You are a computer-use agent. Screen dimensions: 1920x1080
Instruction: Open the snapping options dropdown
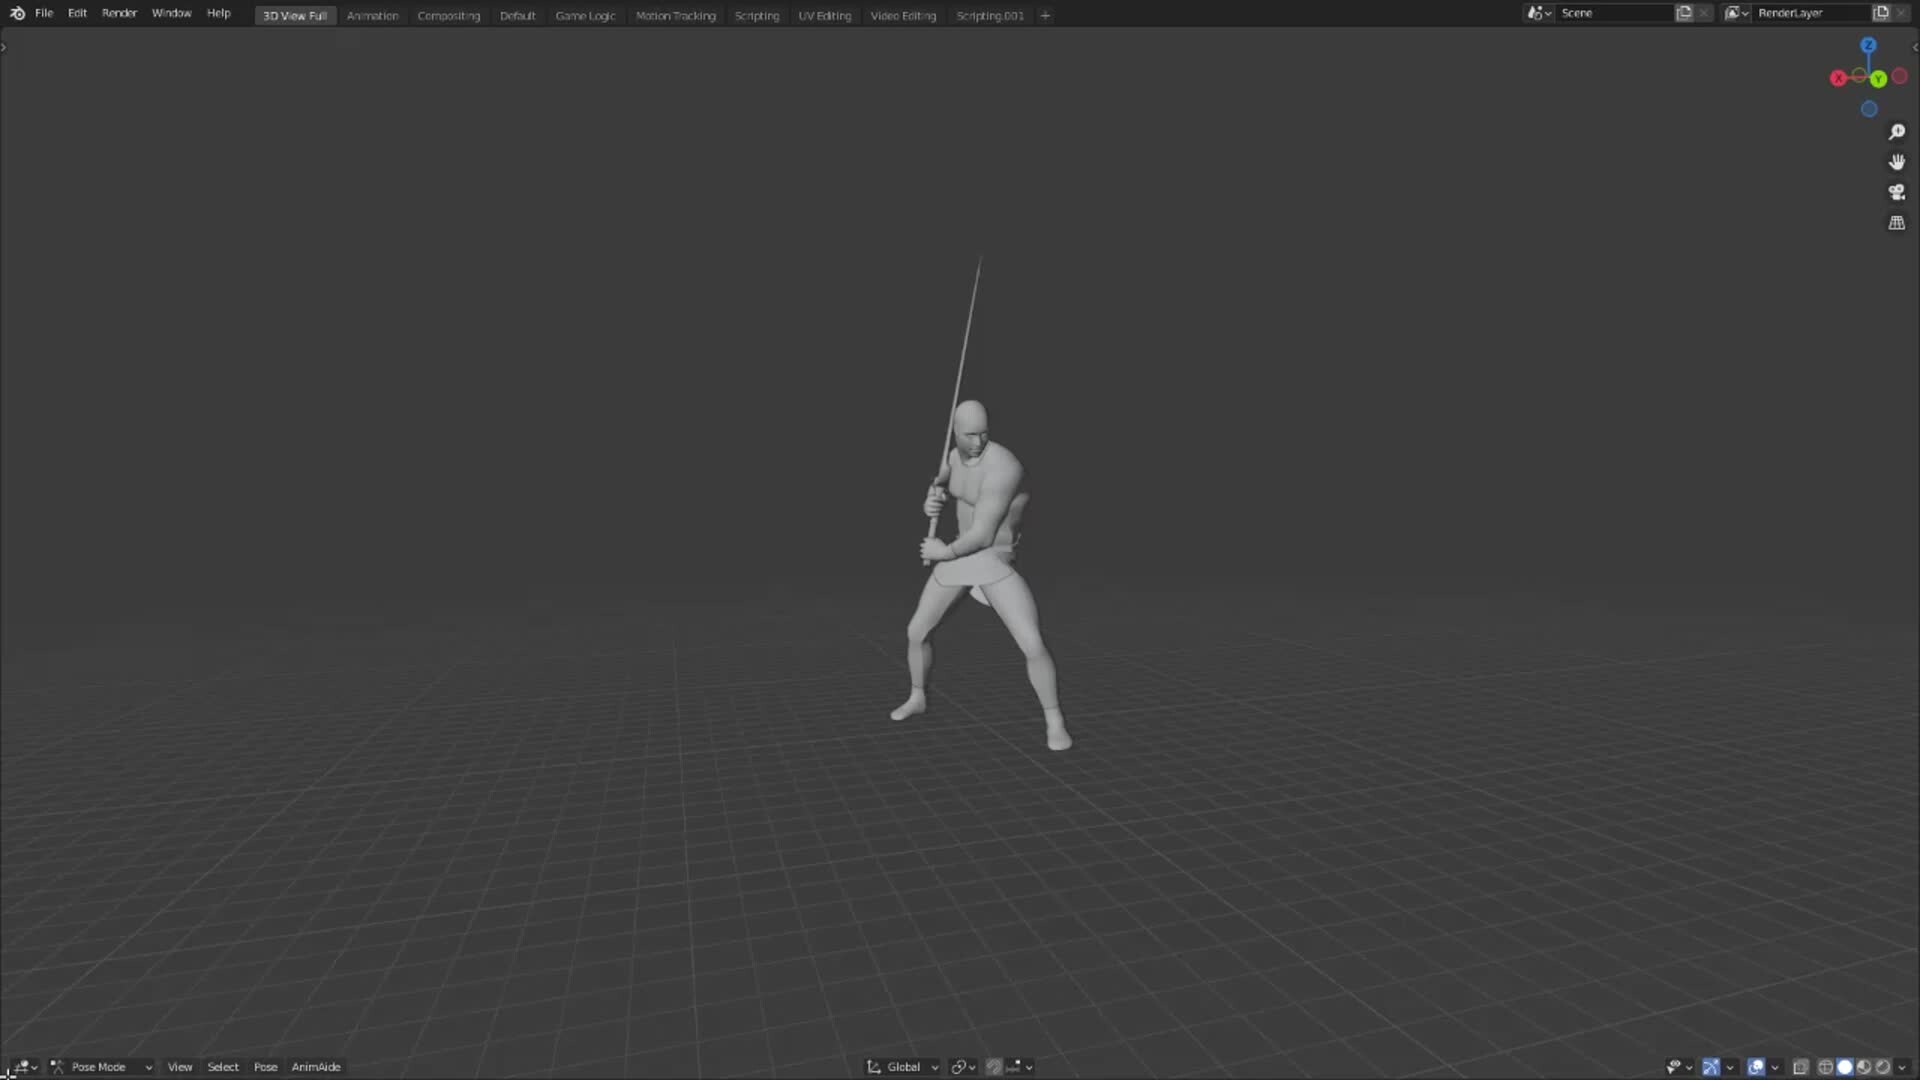point(1020,1067)
